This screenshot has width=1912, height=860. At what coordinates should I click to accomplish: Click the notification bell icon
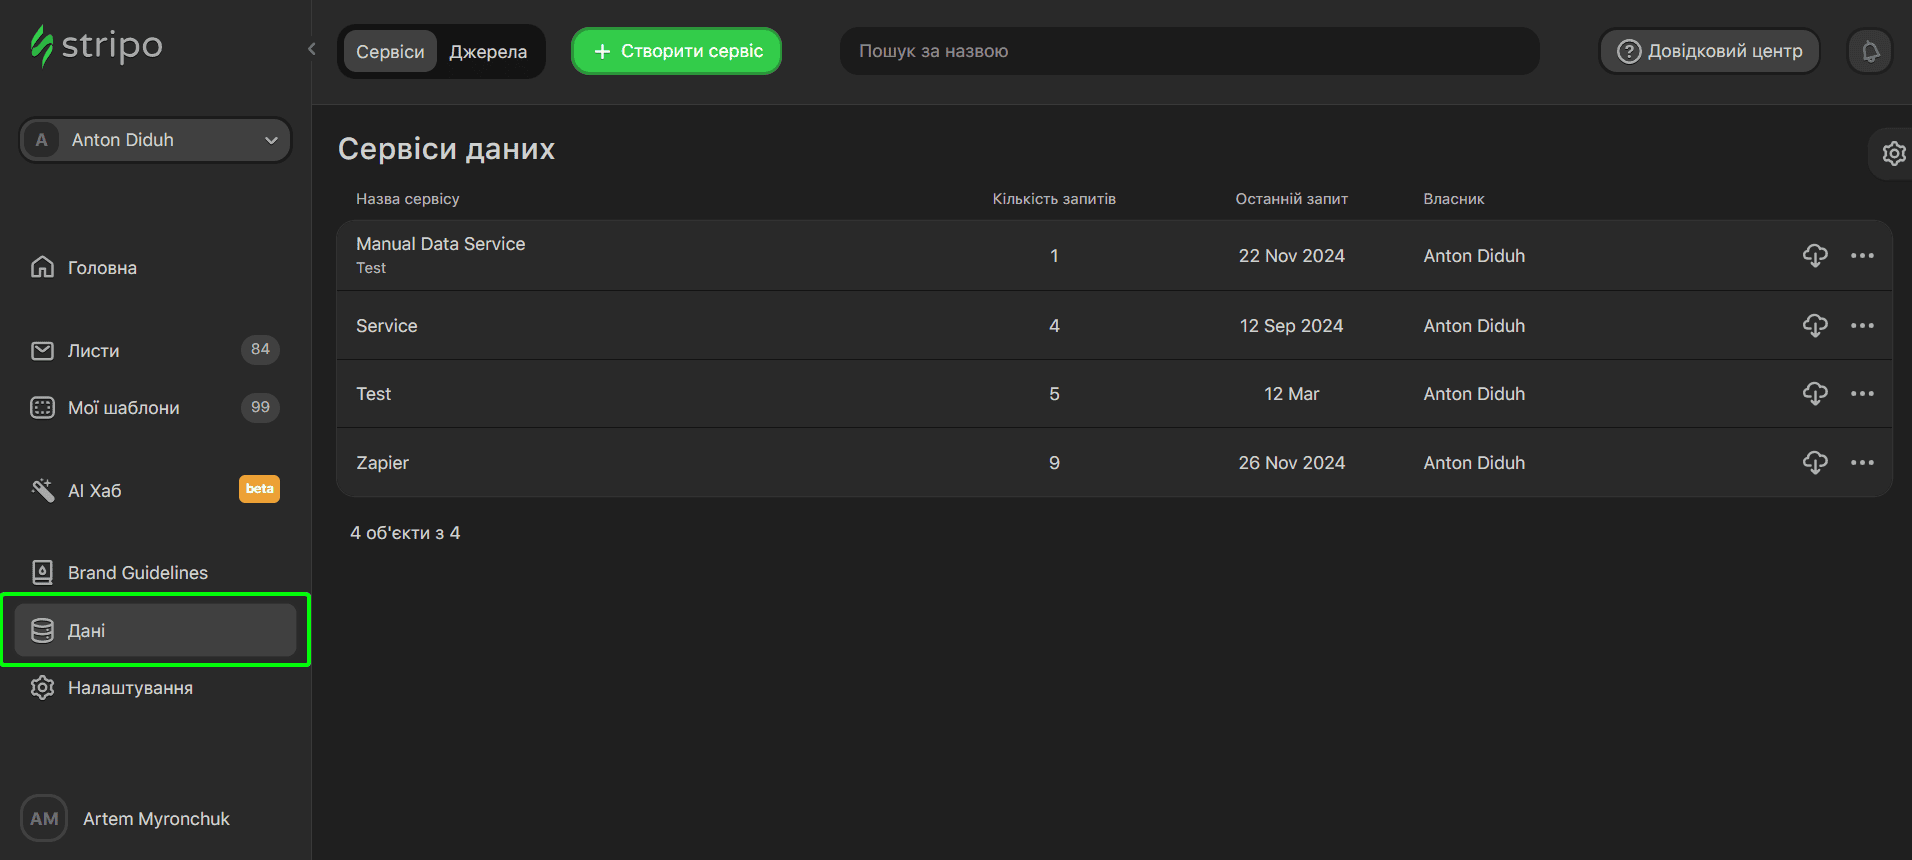(1870, 51)
